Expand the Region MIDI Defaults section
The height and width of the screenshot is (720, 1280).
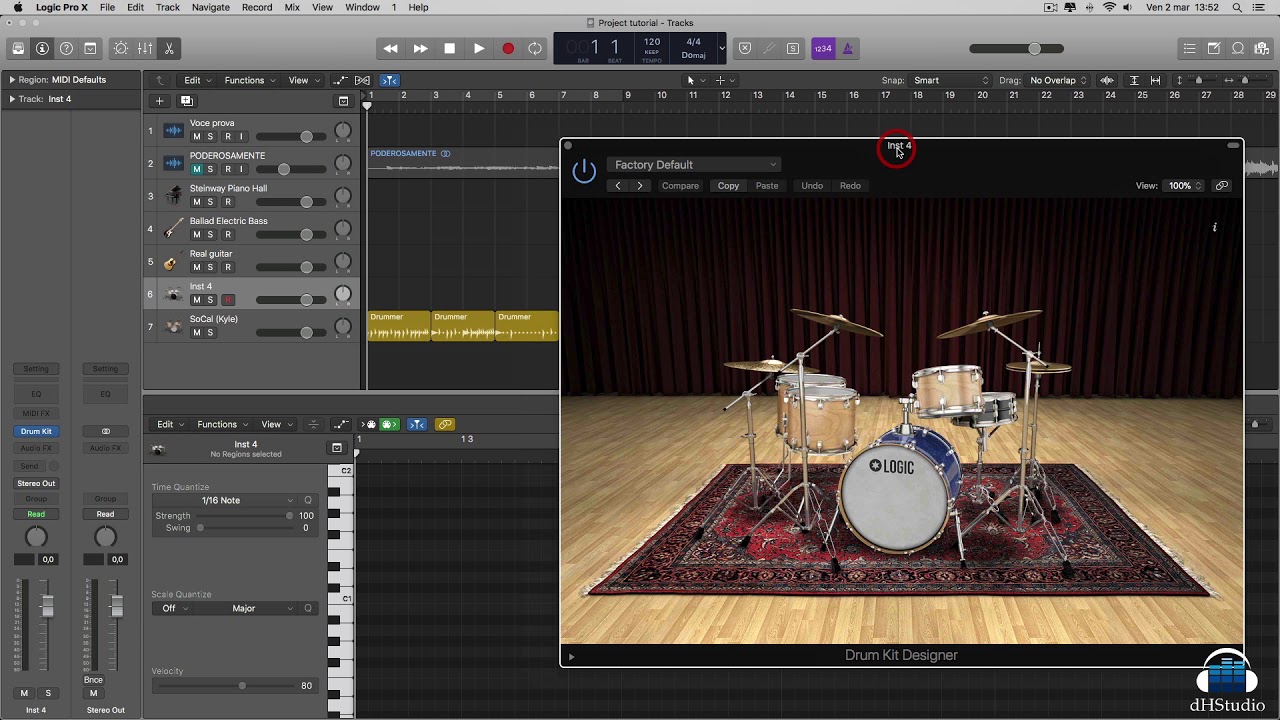pos(12,80)
